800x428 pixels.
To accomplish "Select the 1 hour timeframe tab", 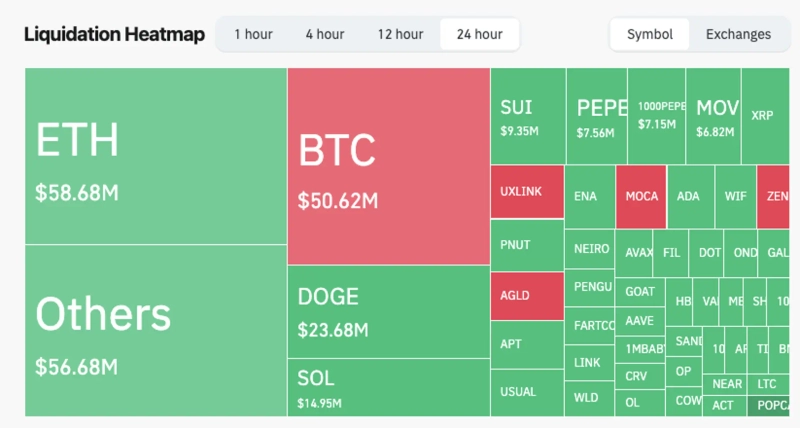I will [253, 34].
